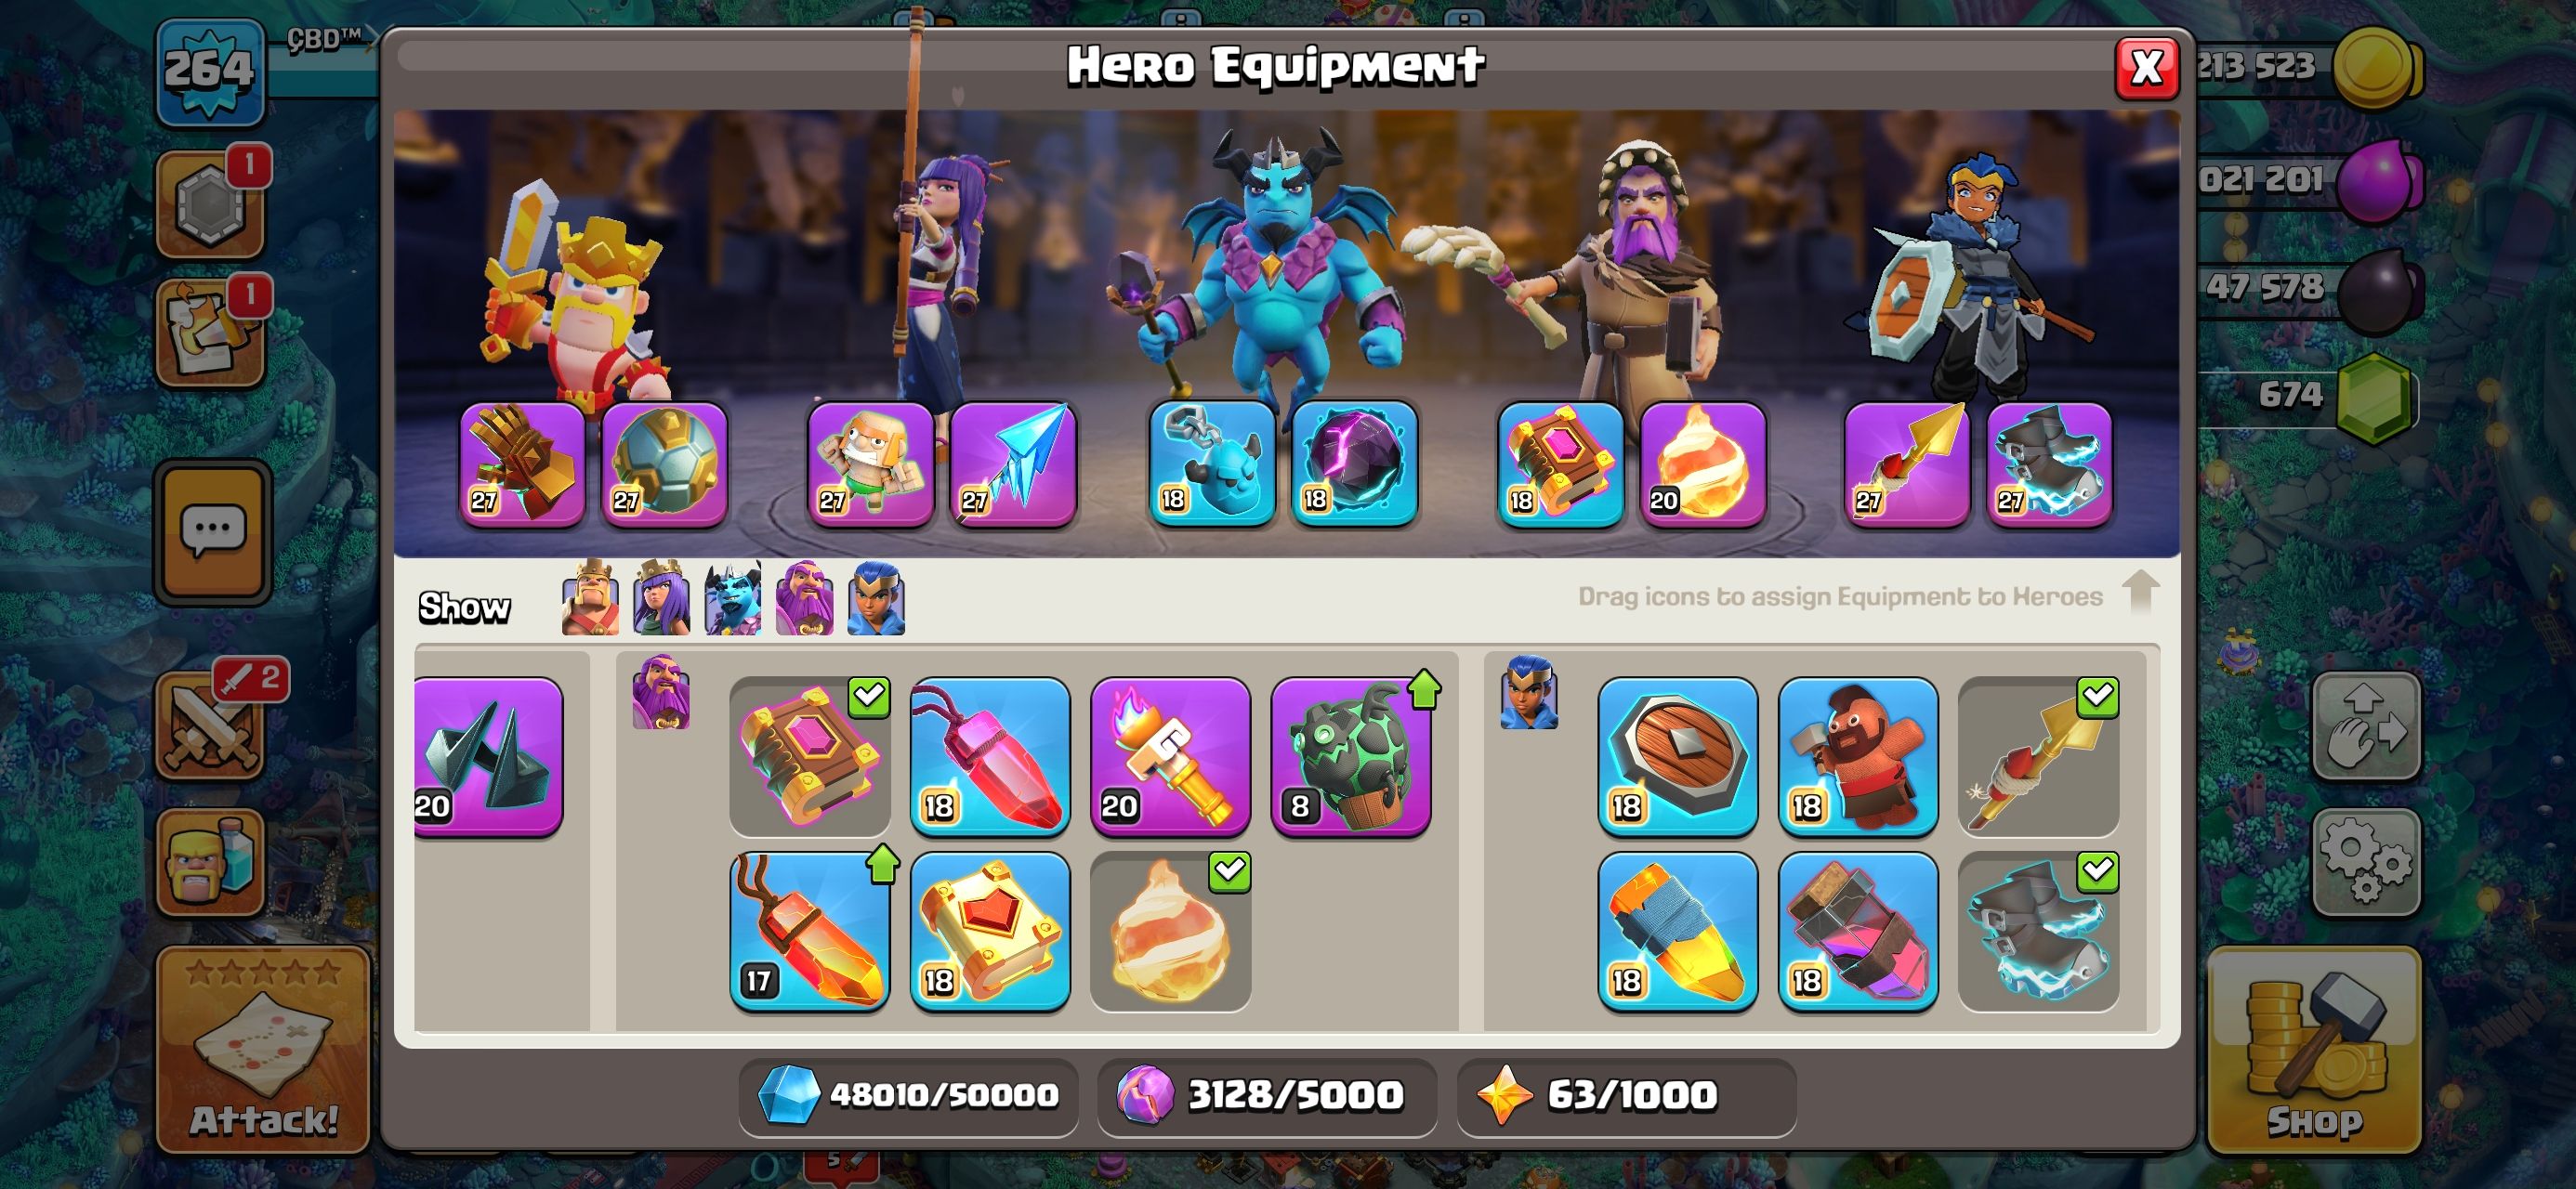Open the Shop button

pos(2314,1050)
